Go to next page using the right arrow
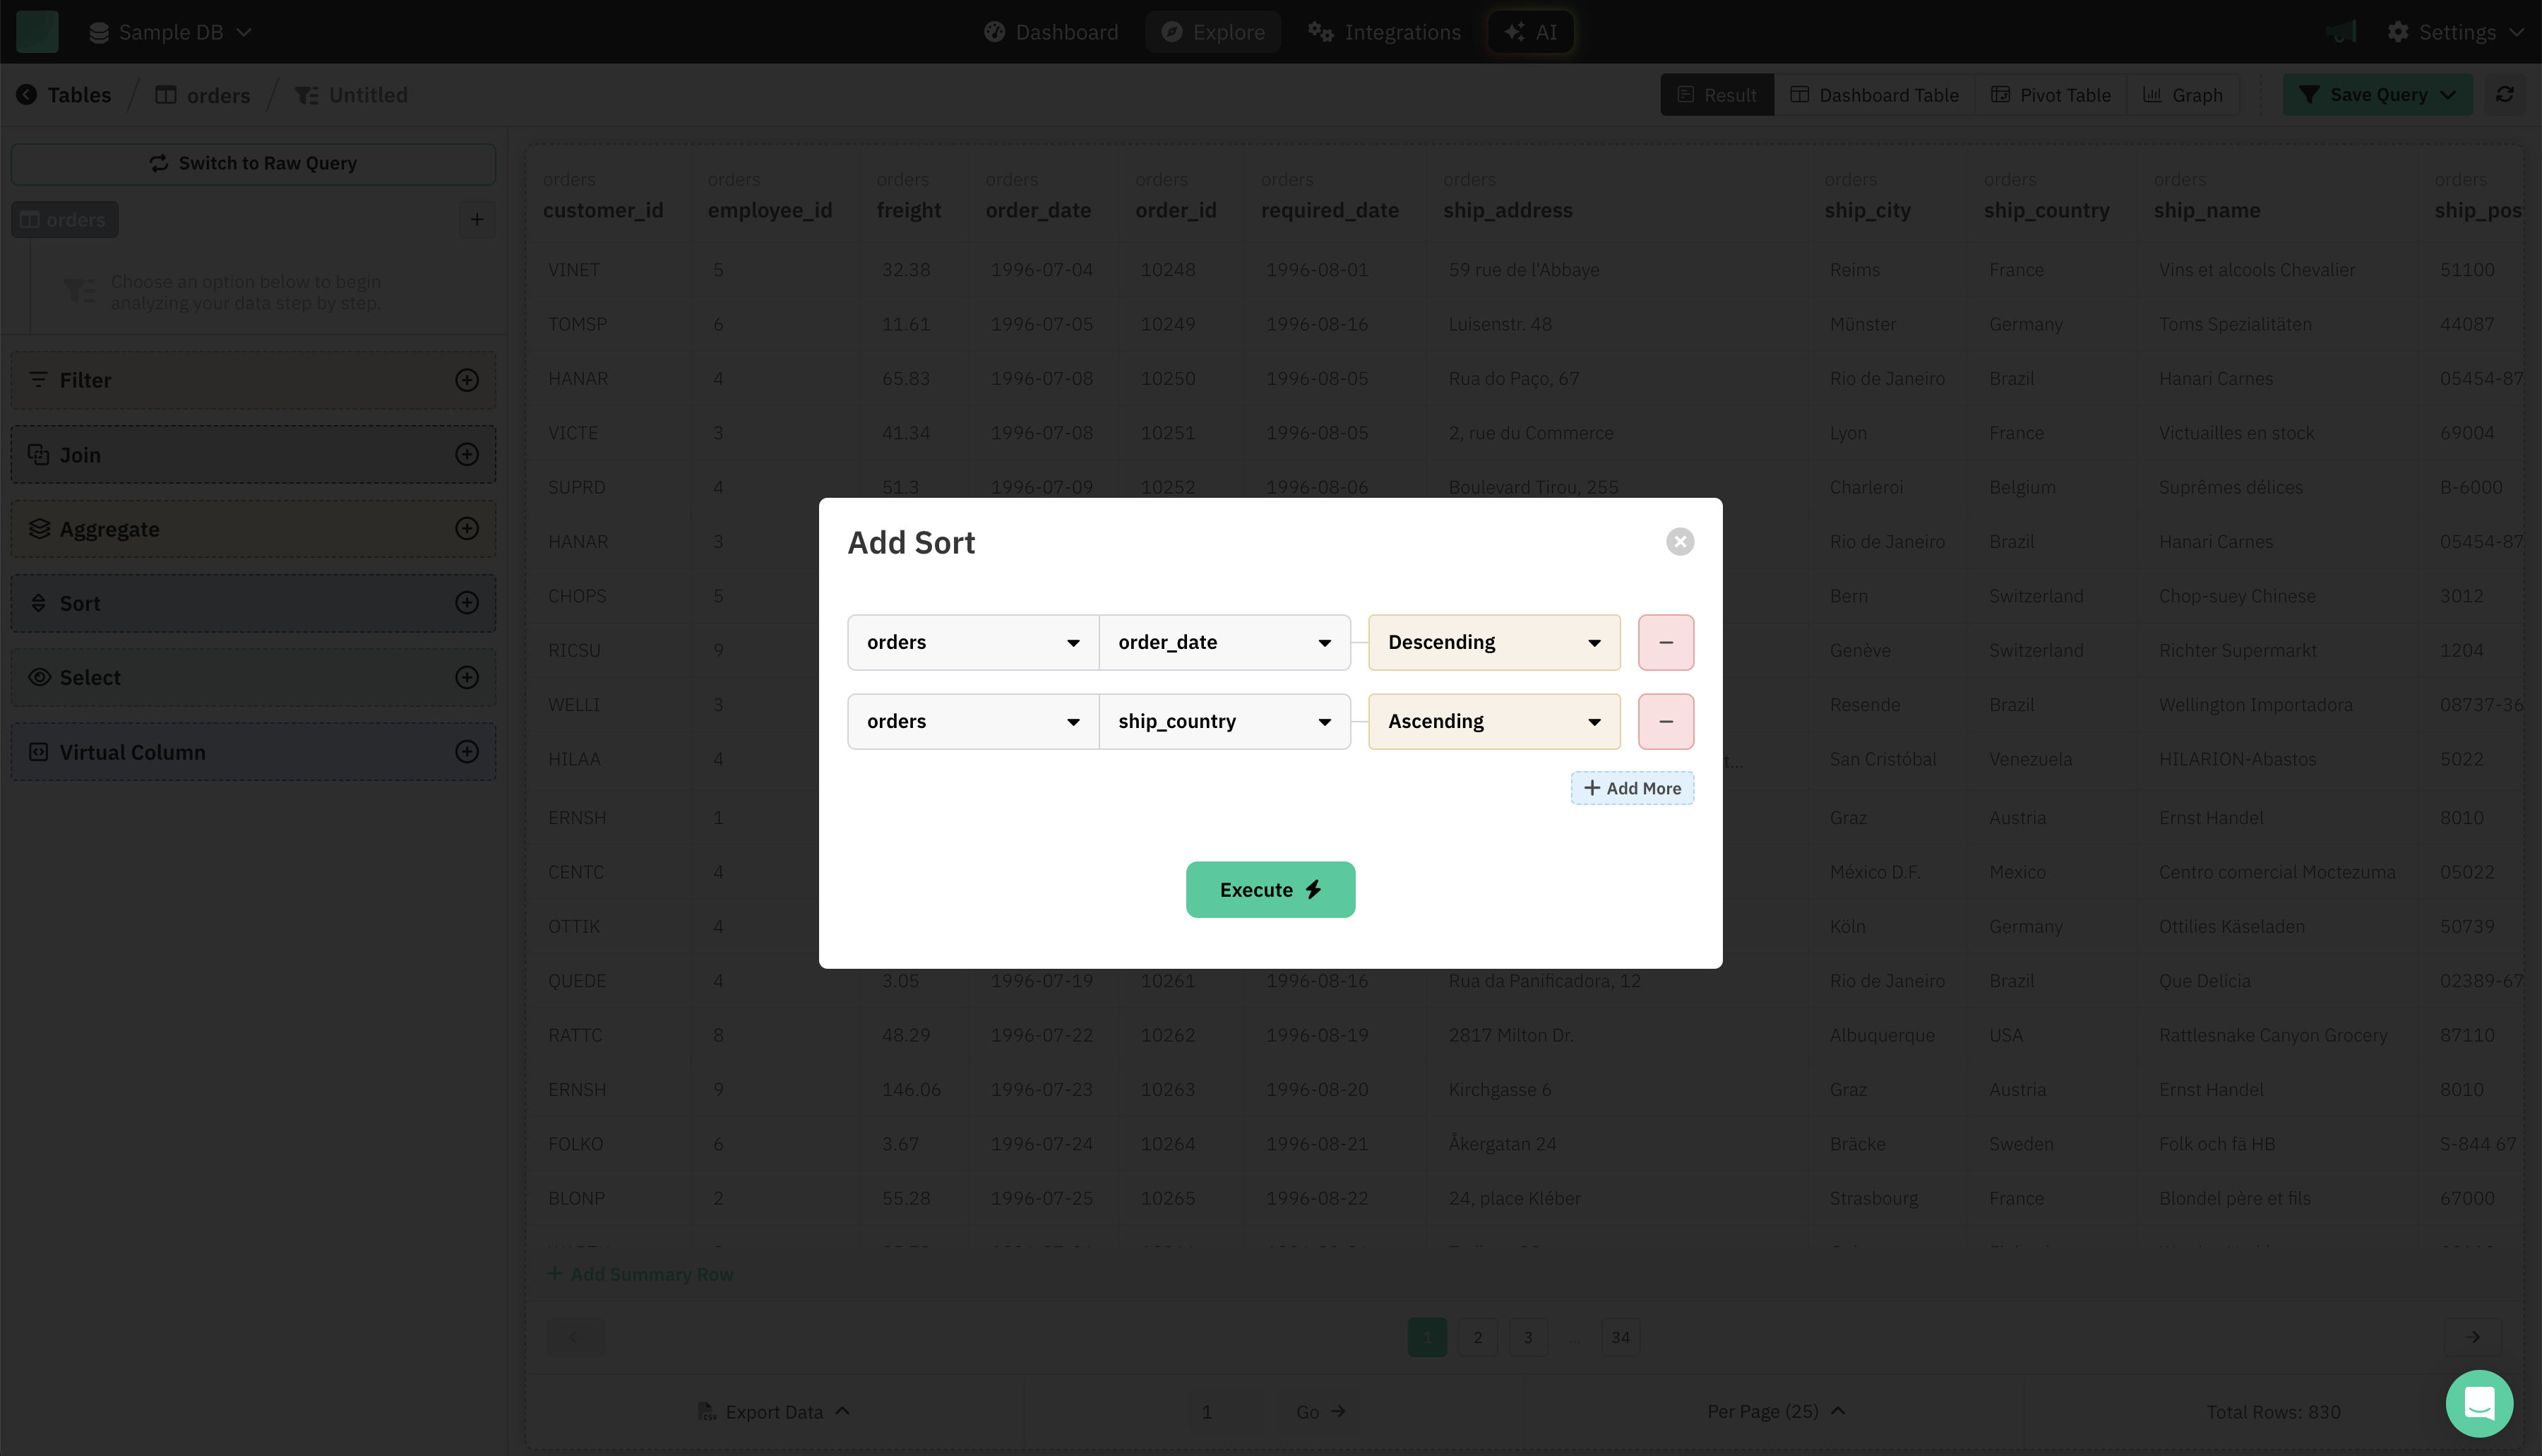This screenshot has height=1456, width=2542. click(2474, 1338)
